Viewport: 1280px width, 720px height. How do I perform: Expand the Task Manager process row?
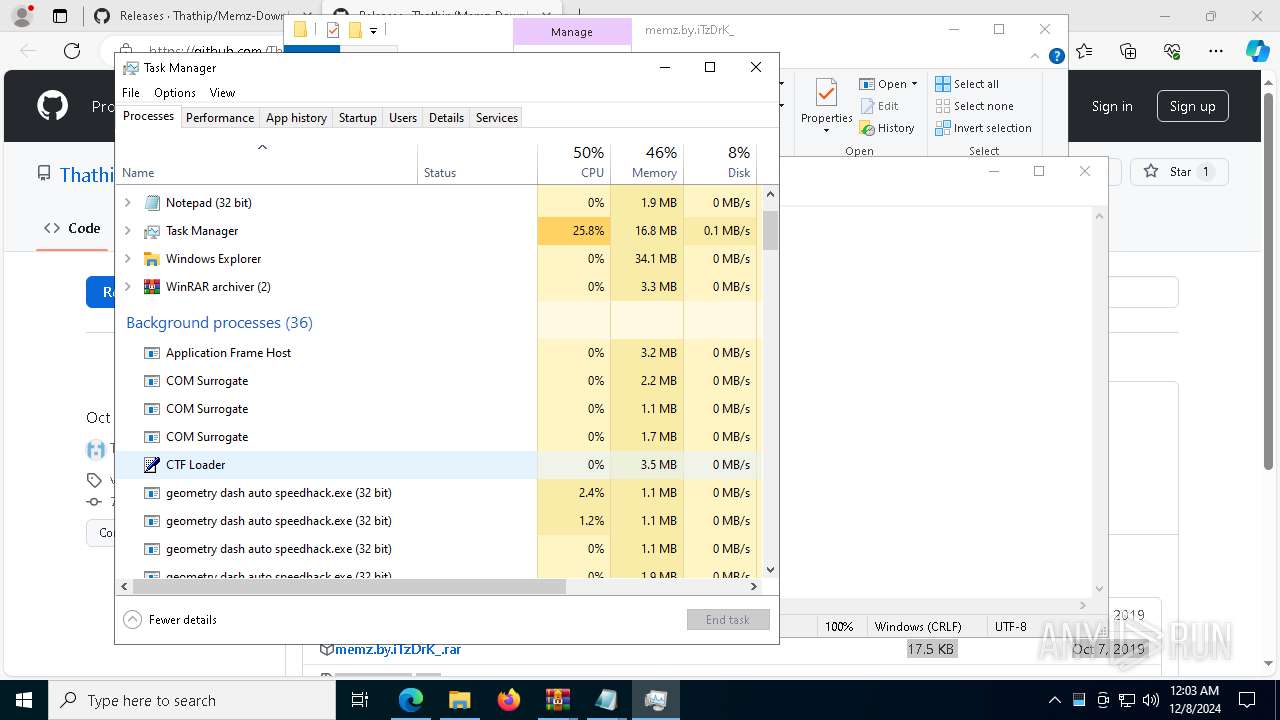[127, 231]
